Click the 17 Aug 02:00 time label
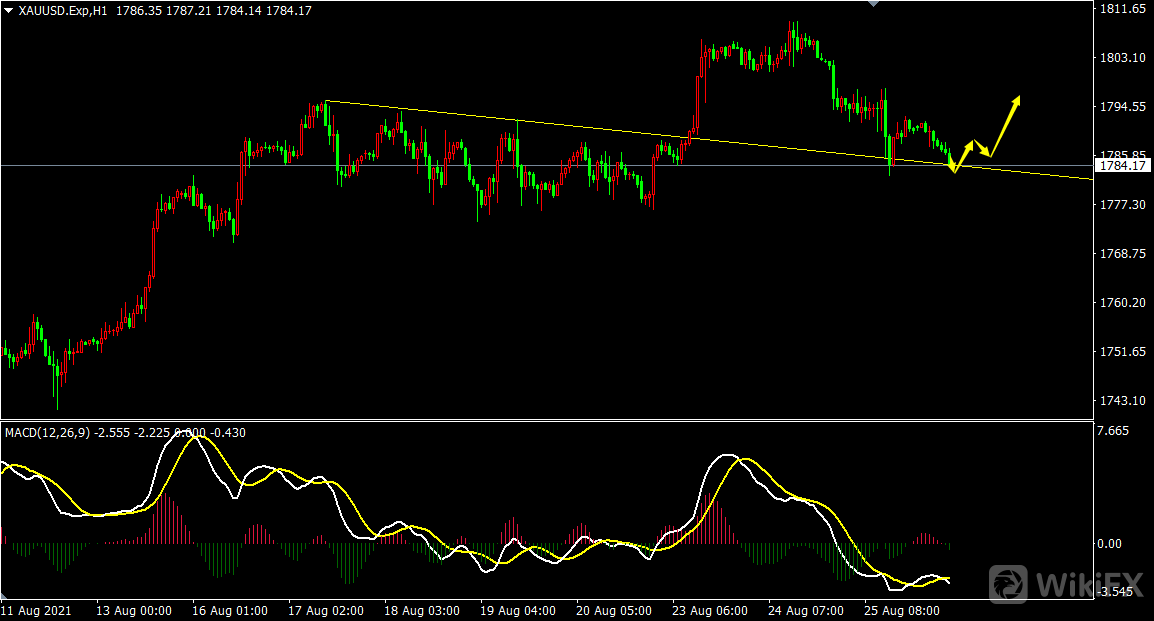 tap(323, 610)
